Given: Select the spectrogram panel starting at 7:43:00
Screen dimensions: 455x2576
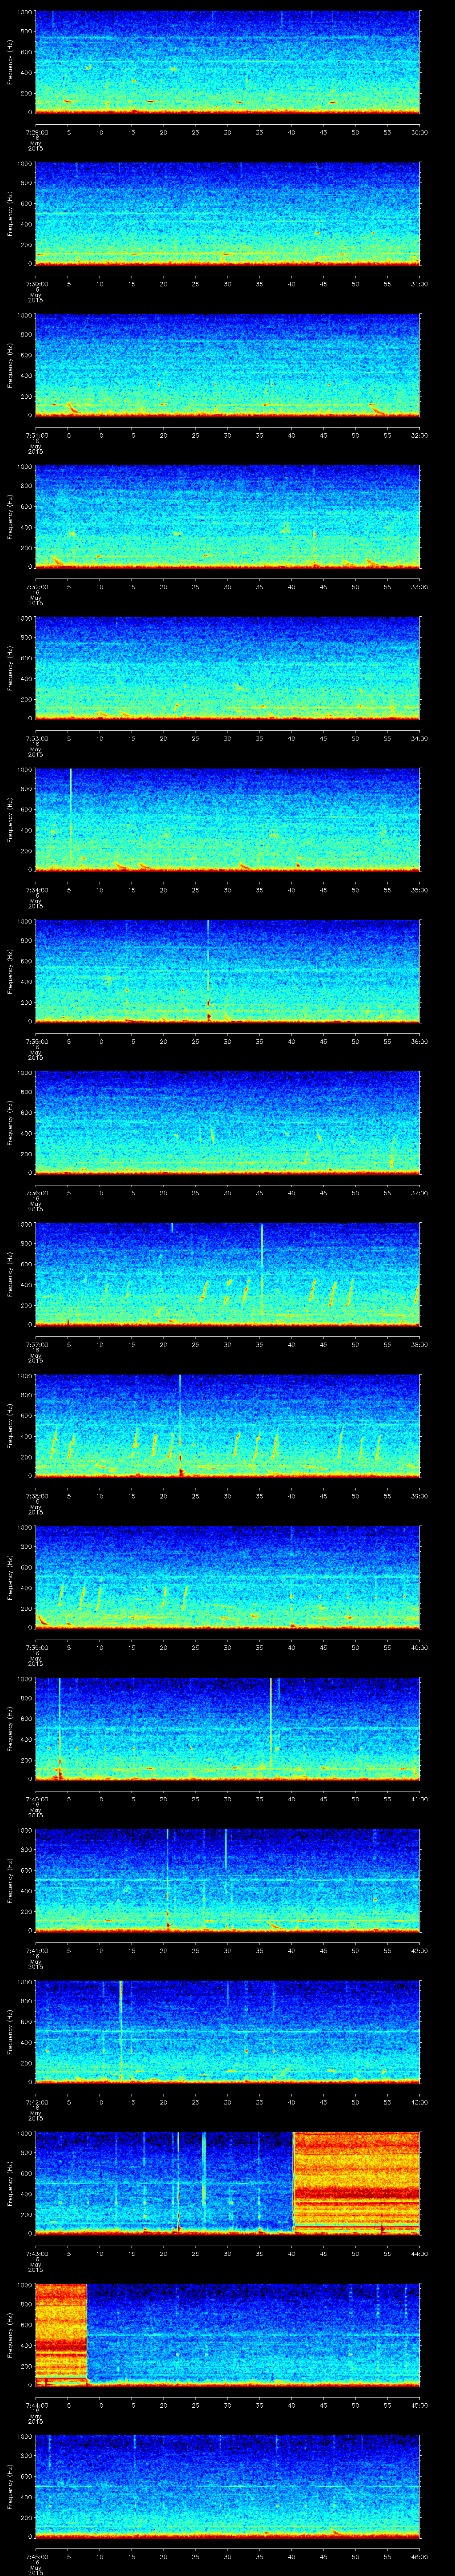Looking at the screenshot, I should coord(228,2183).
